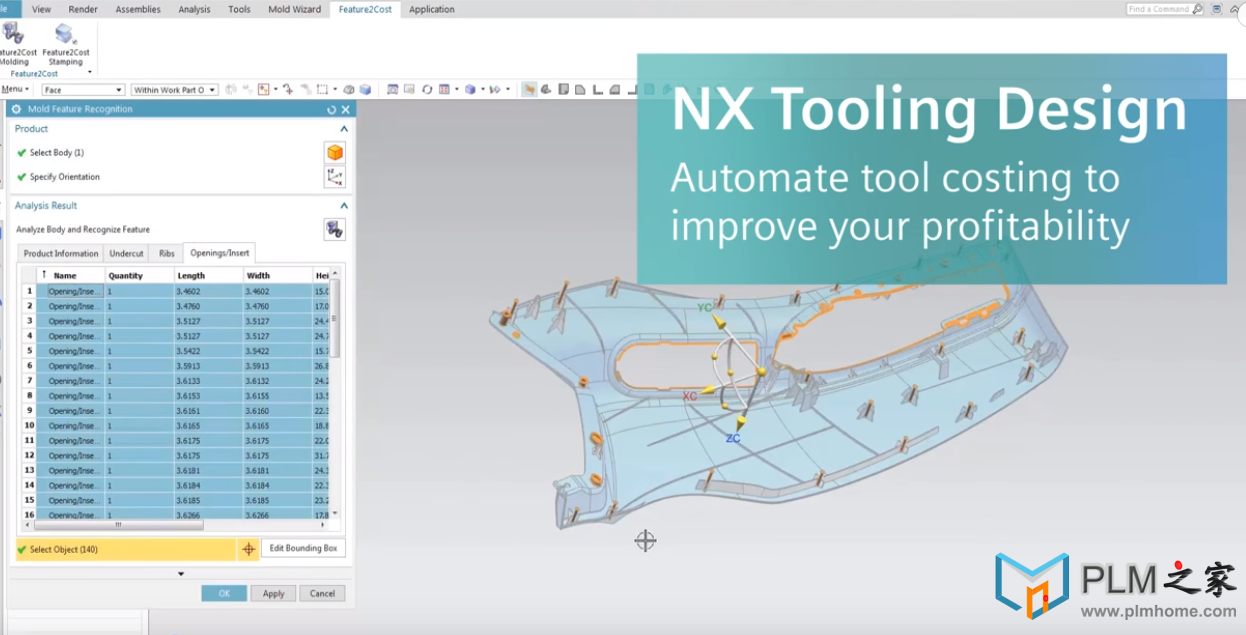The height and width of the screenshot is (635, 1246).
Task: Open the Within Work Part Only scope dropdown
Action: point(174,90)
